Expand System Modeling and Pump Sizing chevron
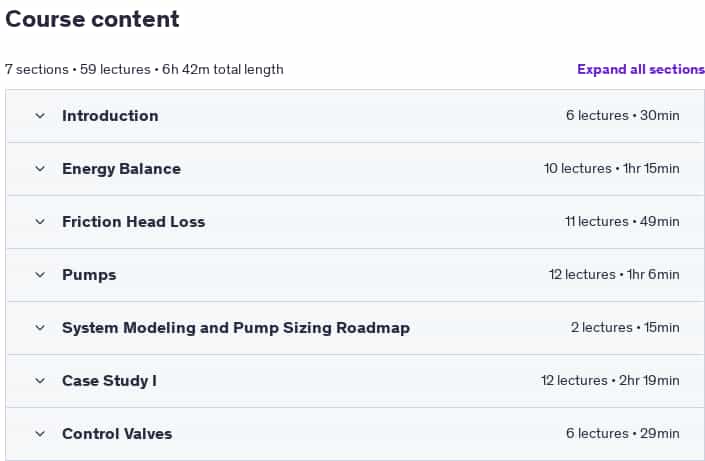This screenshot has width=705, height=461. point(40,328)
